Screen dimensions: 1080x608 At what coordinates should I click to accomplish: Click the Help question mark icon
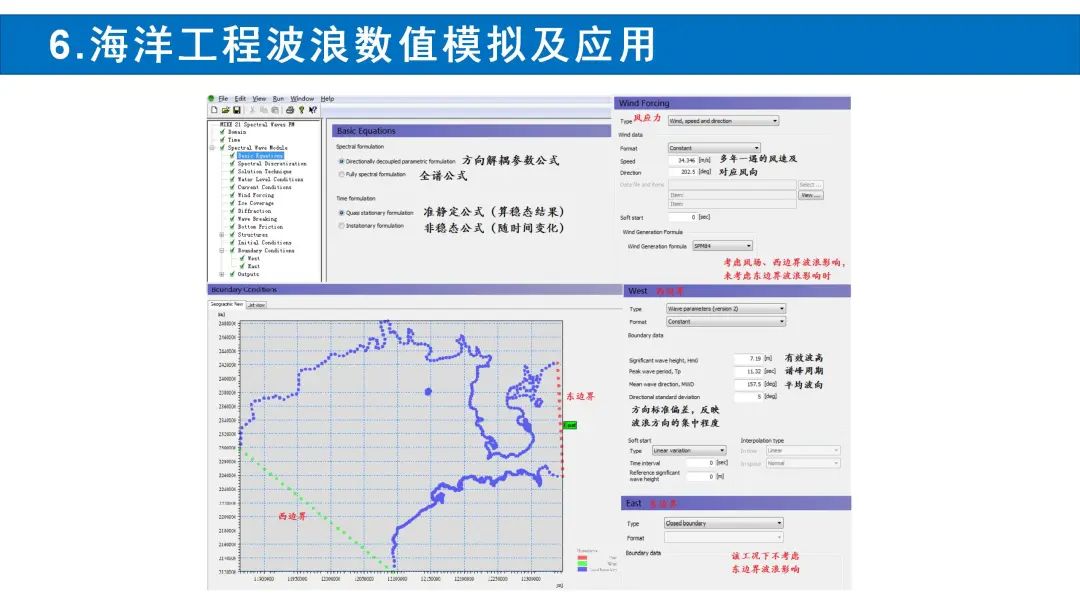click(x=299, y=110)
